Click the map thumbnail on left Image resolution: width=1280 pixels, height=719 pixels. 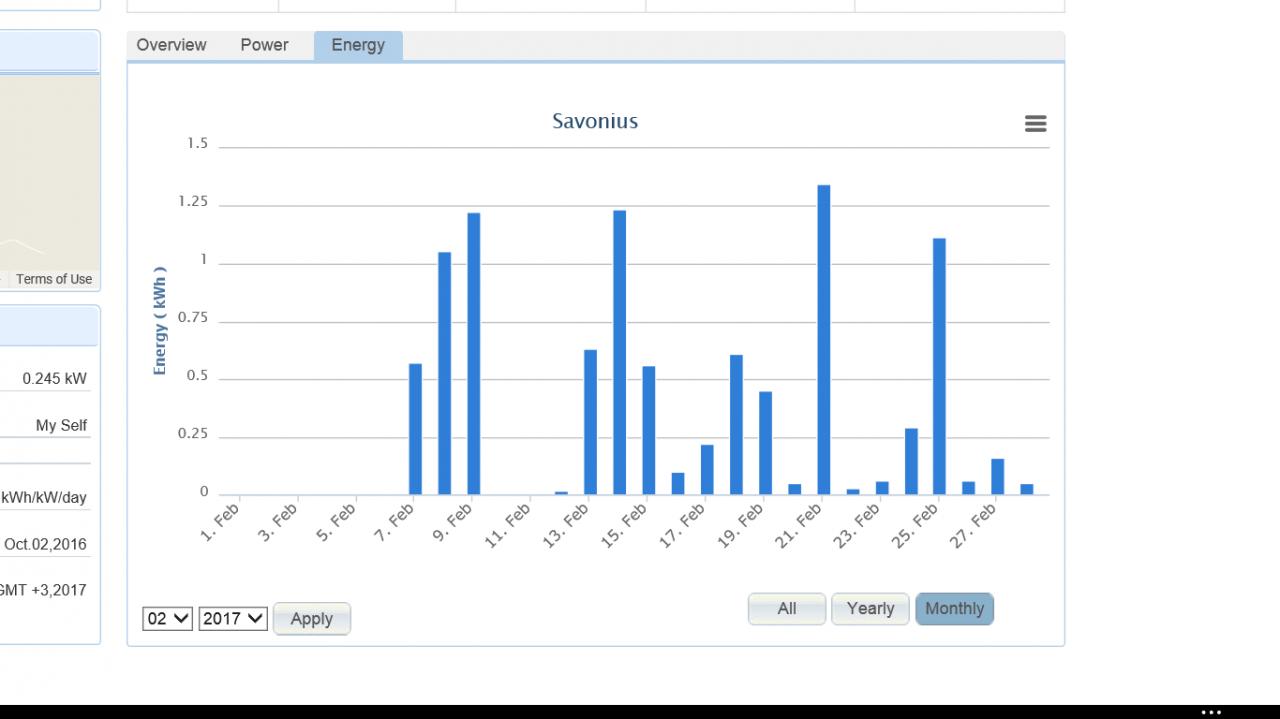(x=50, y=172)
